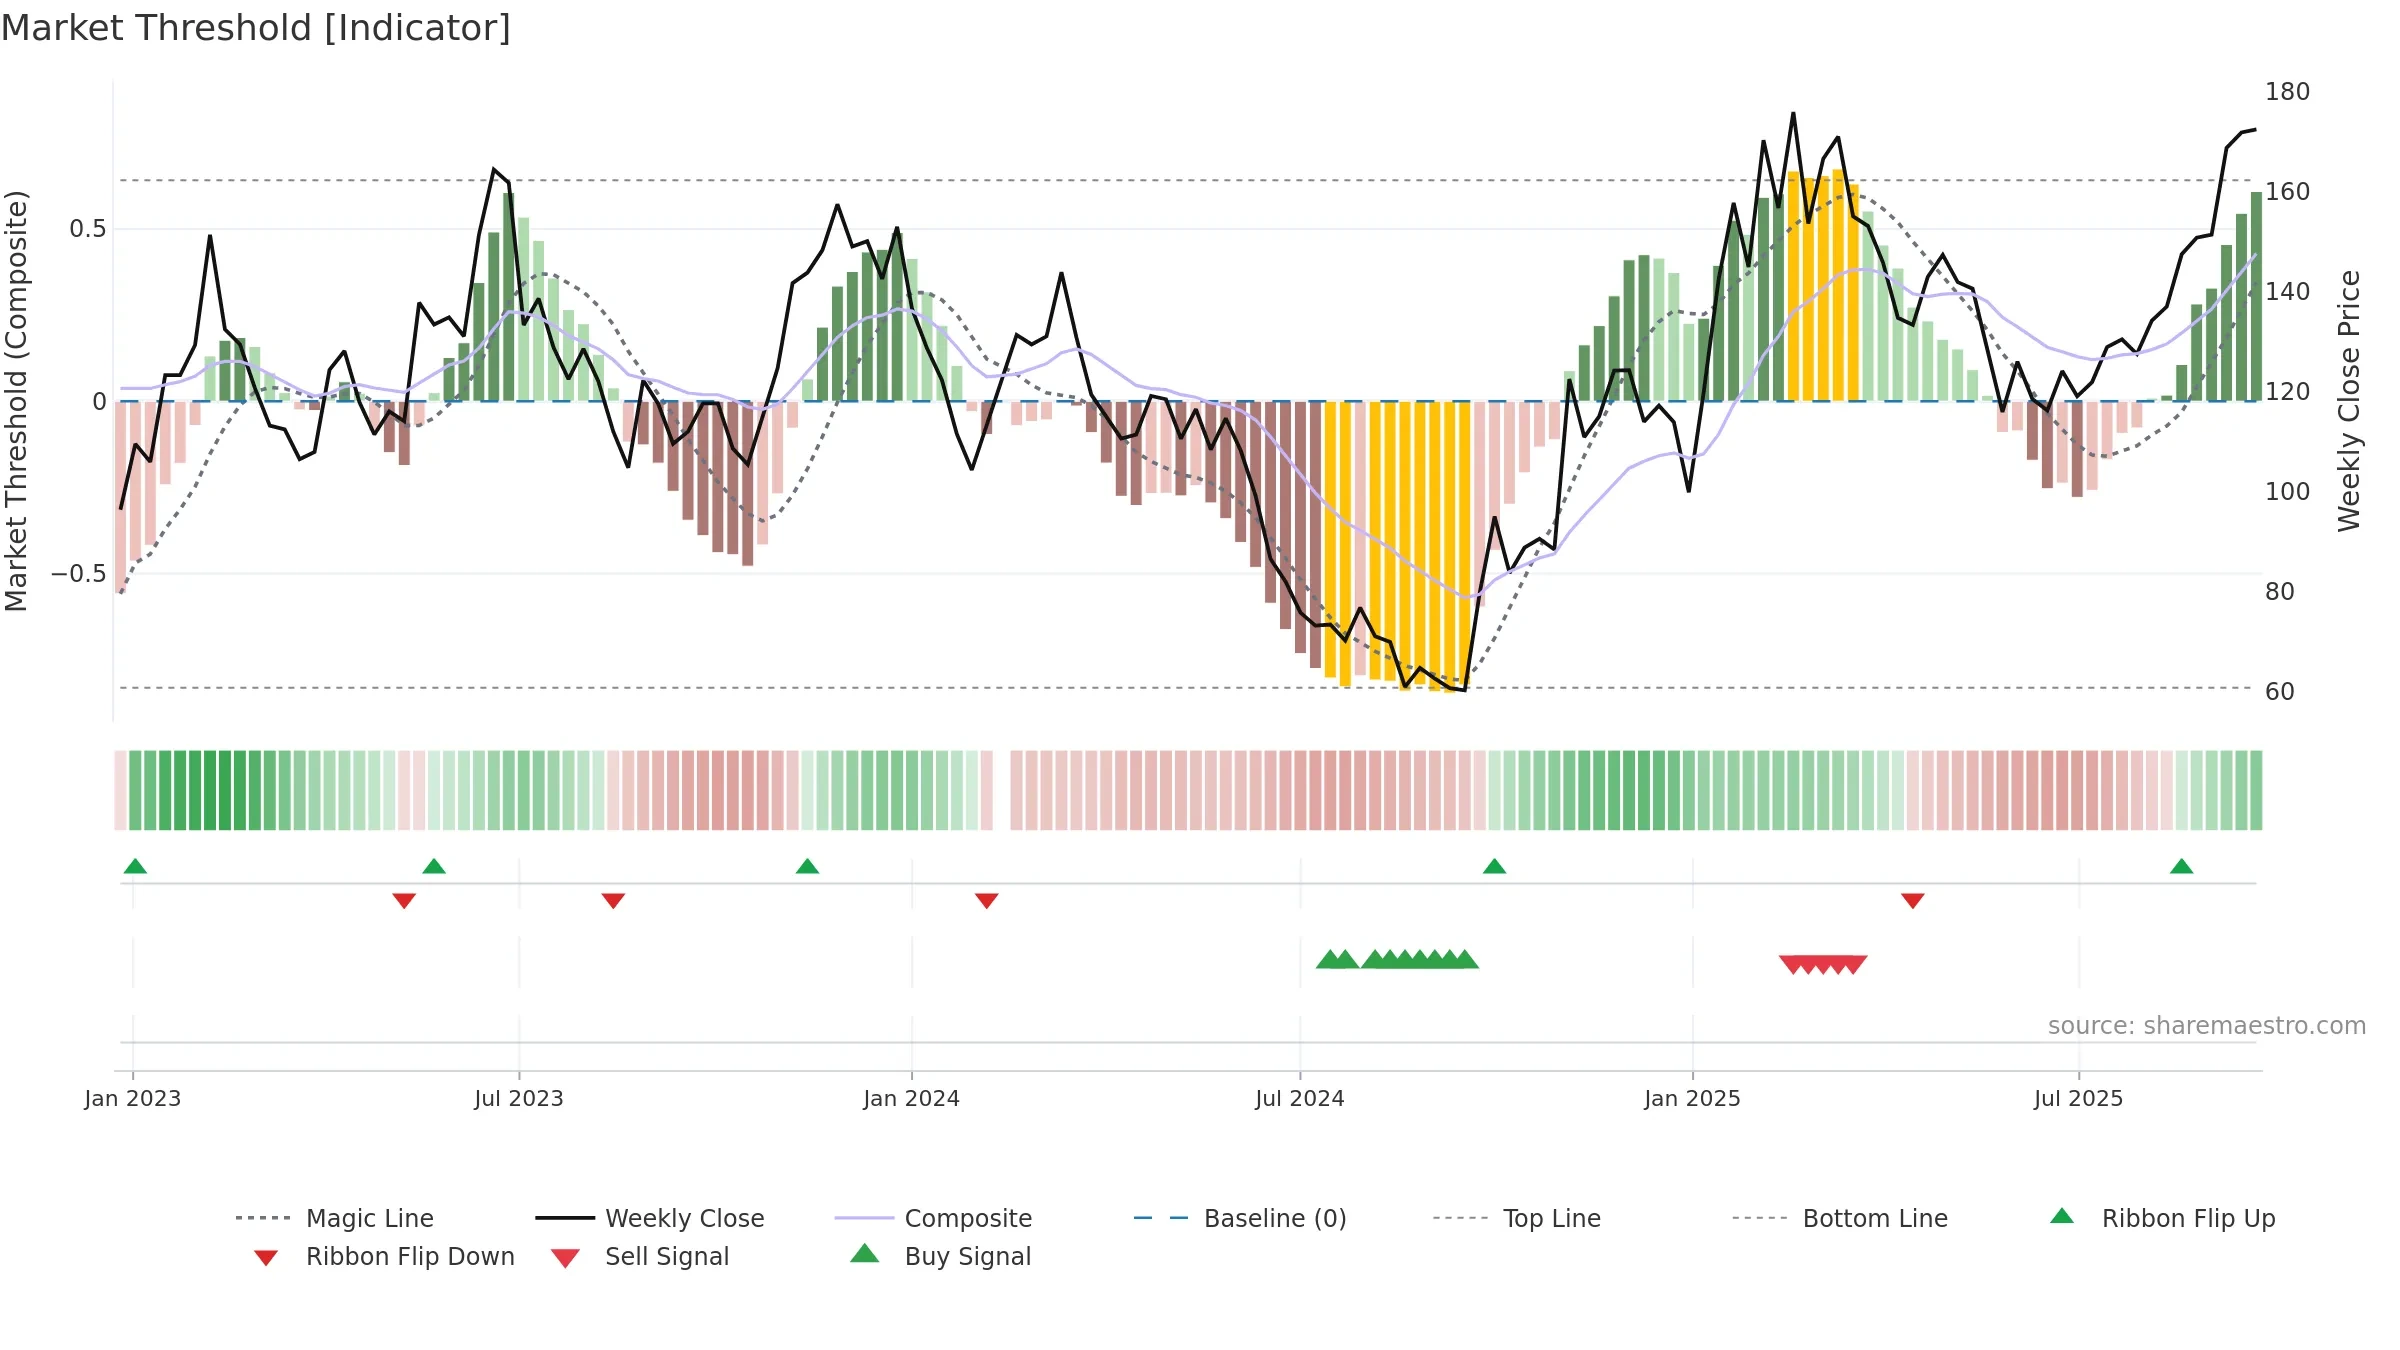2400x1350 pixels.
Task: Click the last Buy Signal triangle in the 2024 cluster
Action: pos(1465,960)
